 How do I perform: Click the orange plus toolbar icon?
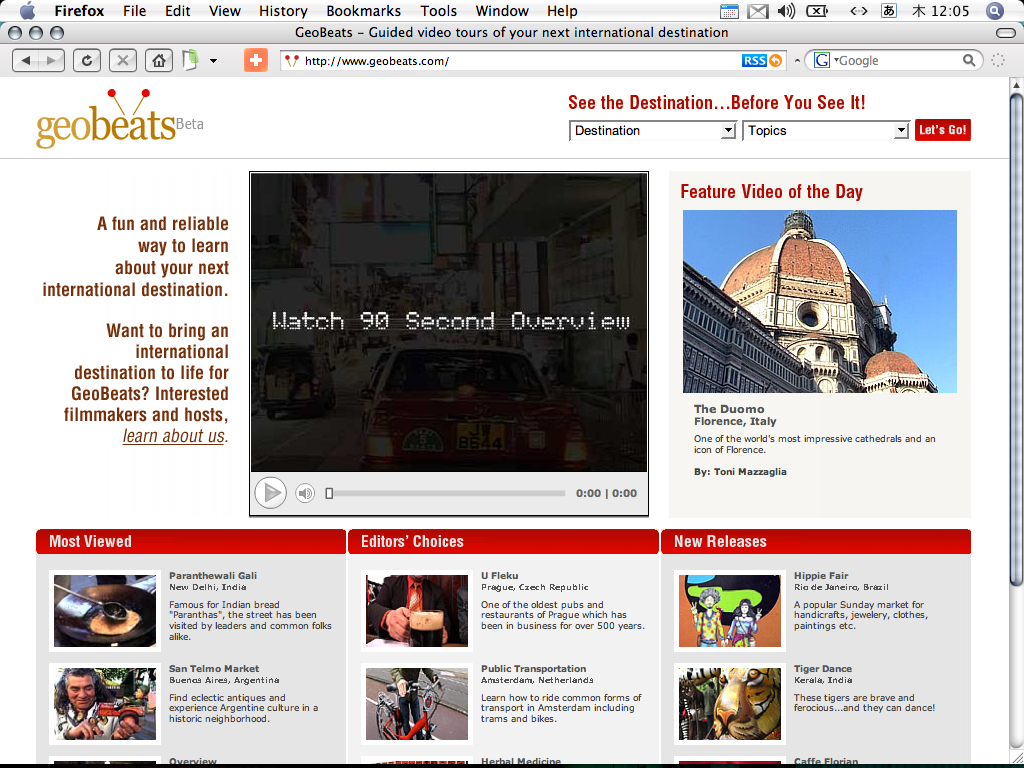tap(256, 61)
